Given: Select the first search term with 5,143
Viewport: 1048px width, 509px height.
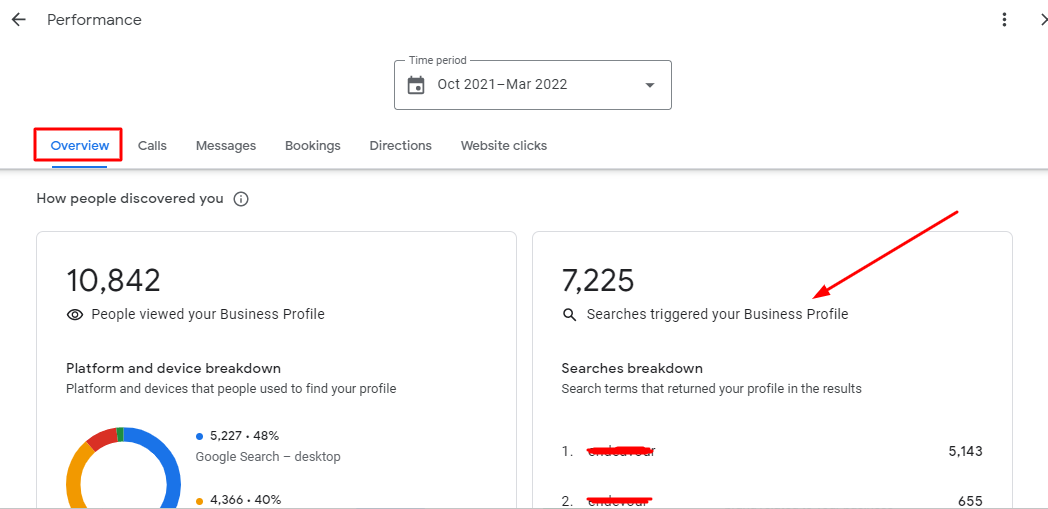Looking at the screenshot, I should point(621,452).
